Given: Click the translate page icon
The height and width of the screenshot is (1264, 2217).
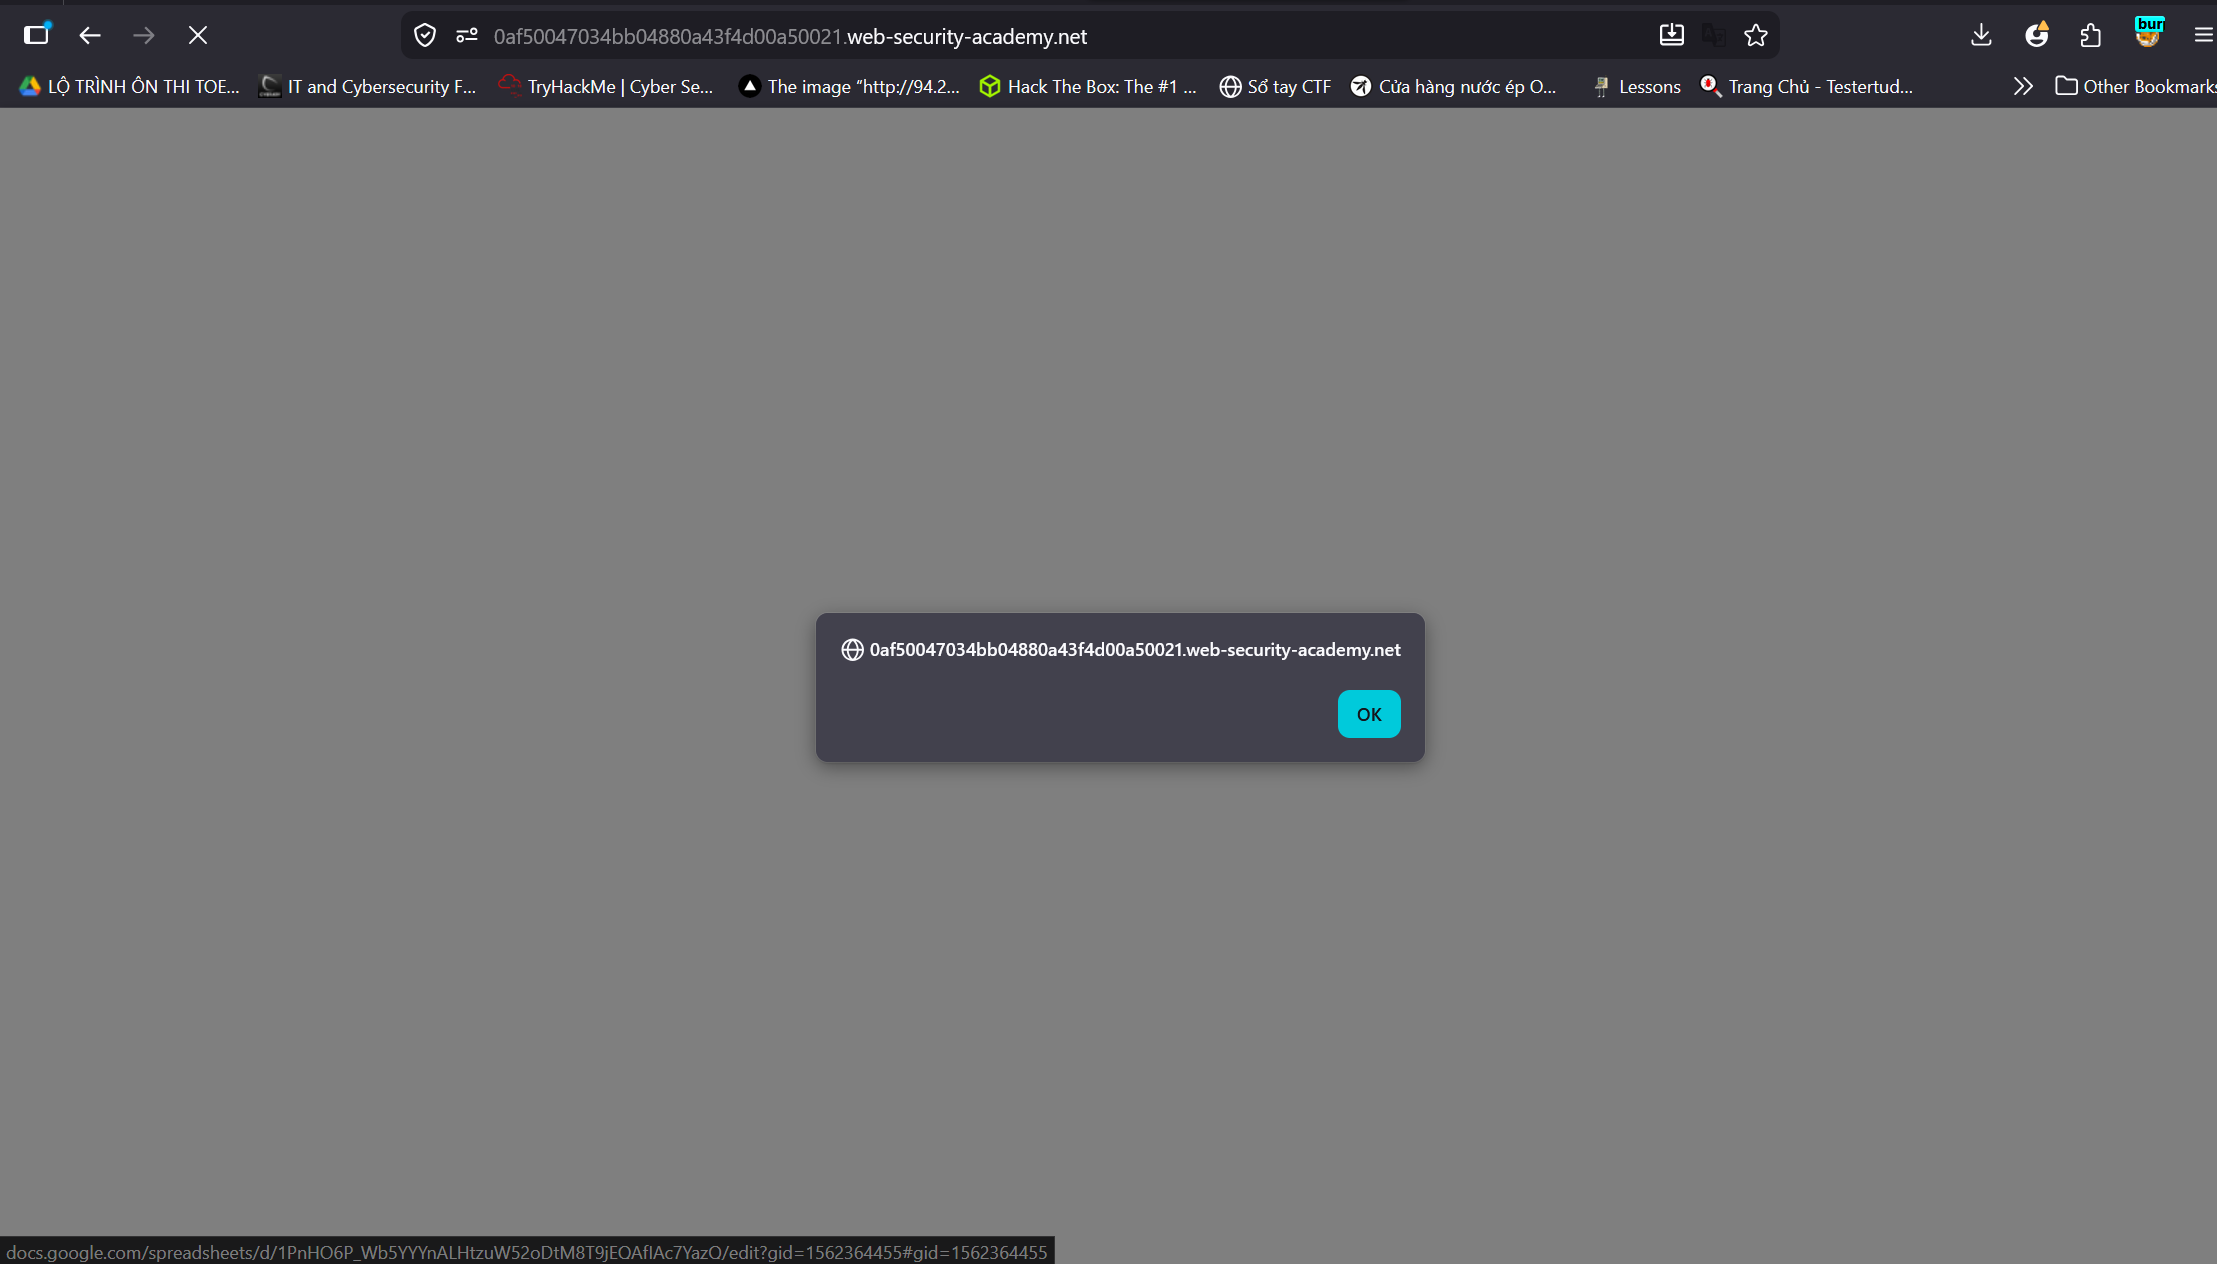Looking at the screenshot, I should coord(1714,36).
